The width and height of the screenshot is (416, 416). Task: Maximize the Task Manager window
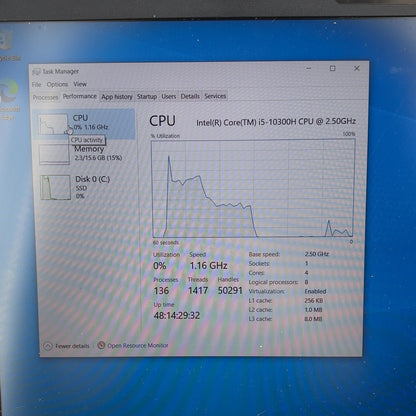click(x=332, y=68)
